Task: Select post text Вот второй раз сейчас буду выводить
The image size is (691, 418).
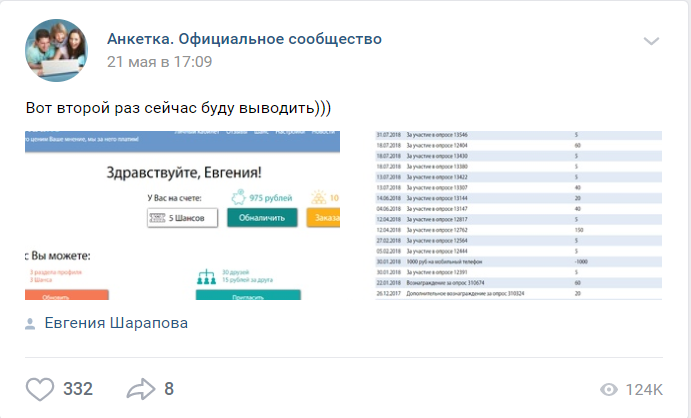Action: pos(178,108)
